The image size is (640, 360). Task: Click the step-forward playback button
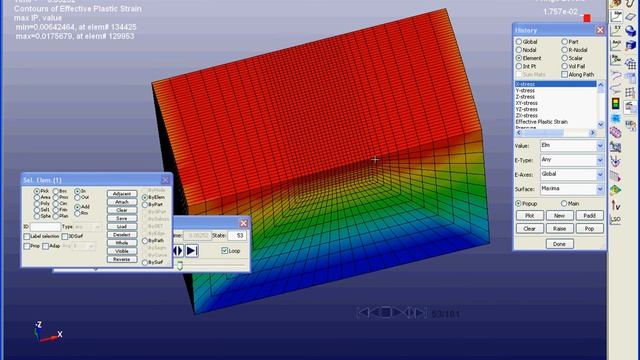tap(192, 251)
